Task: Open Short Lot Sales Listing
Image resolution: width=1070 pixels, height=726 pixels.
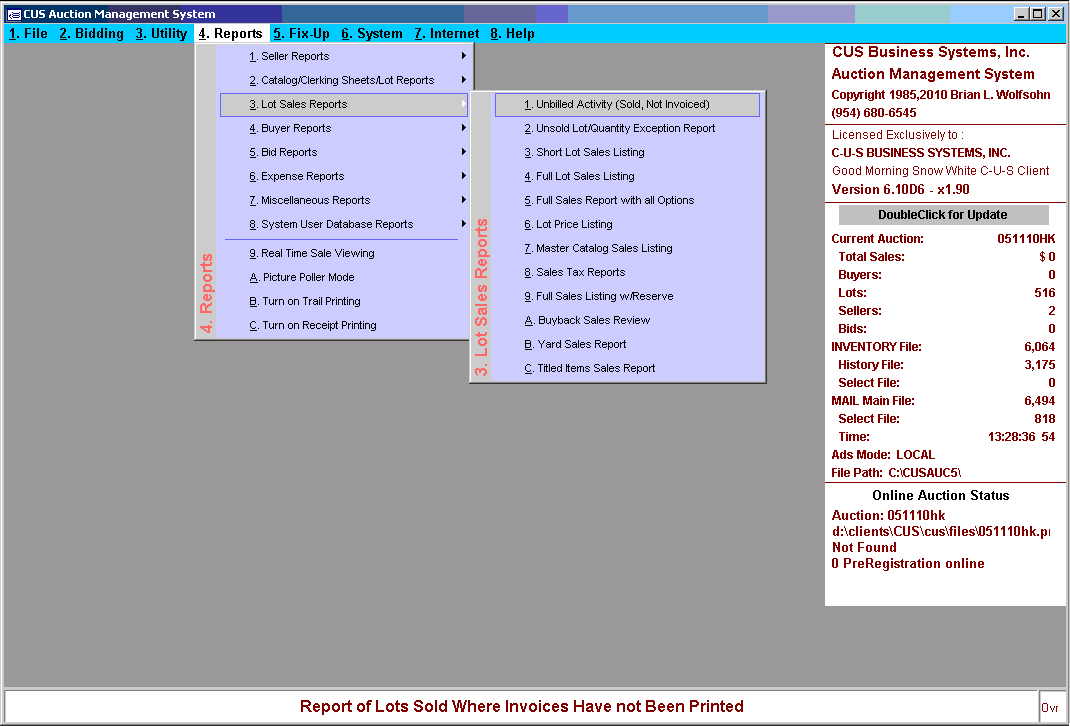Action: tap(627, 152)
